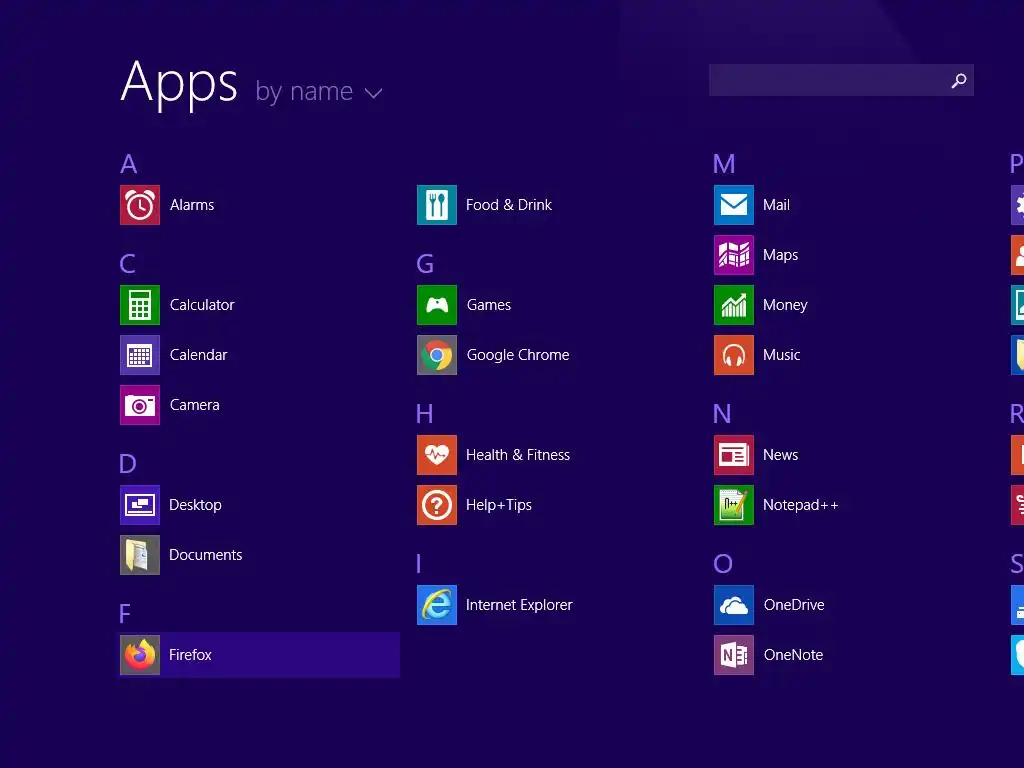Expand the 'by name' sort dropdown
This screenshot has width=1024, height=768.
319,92
